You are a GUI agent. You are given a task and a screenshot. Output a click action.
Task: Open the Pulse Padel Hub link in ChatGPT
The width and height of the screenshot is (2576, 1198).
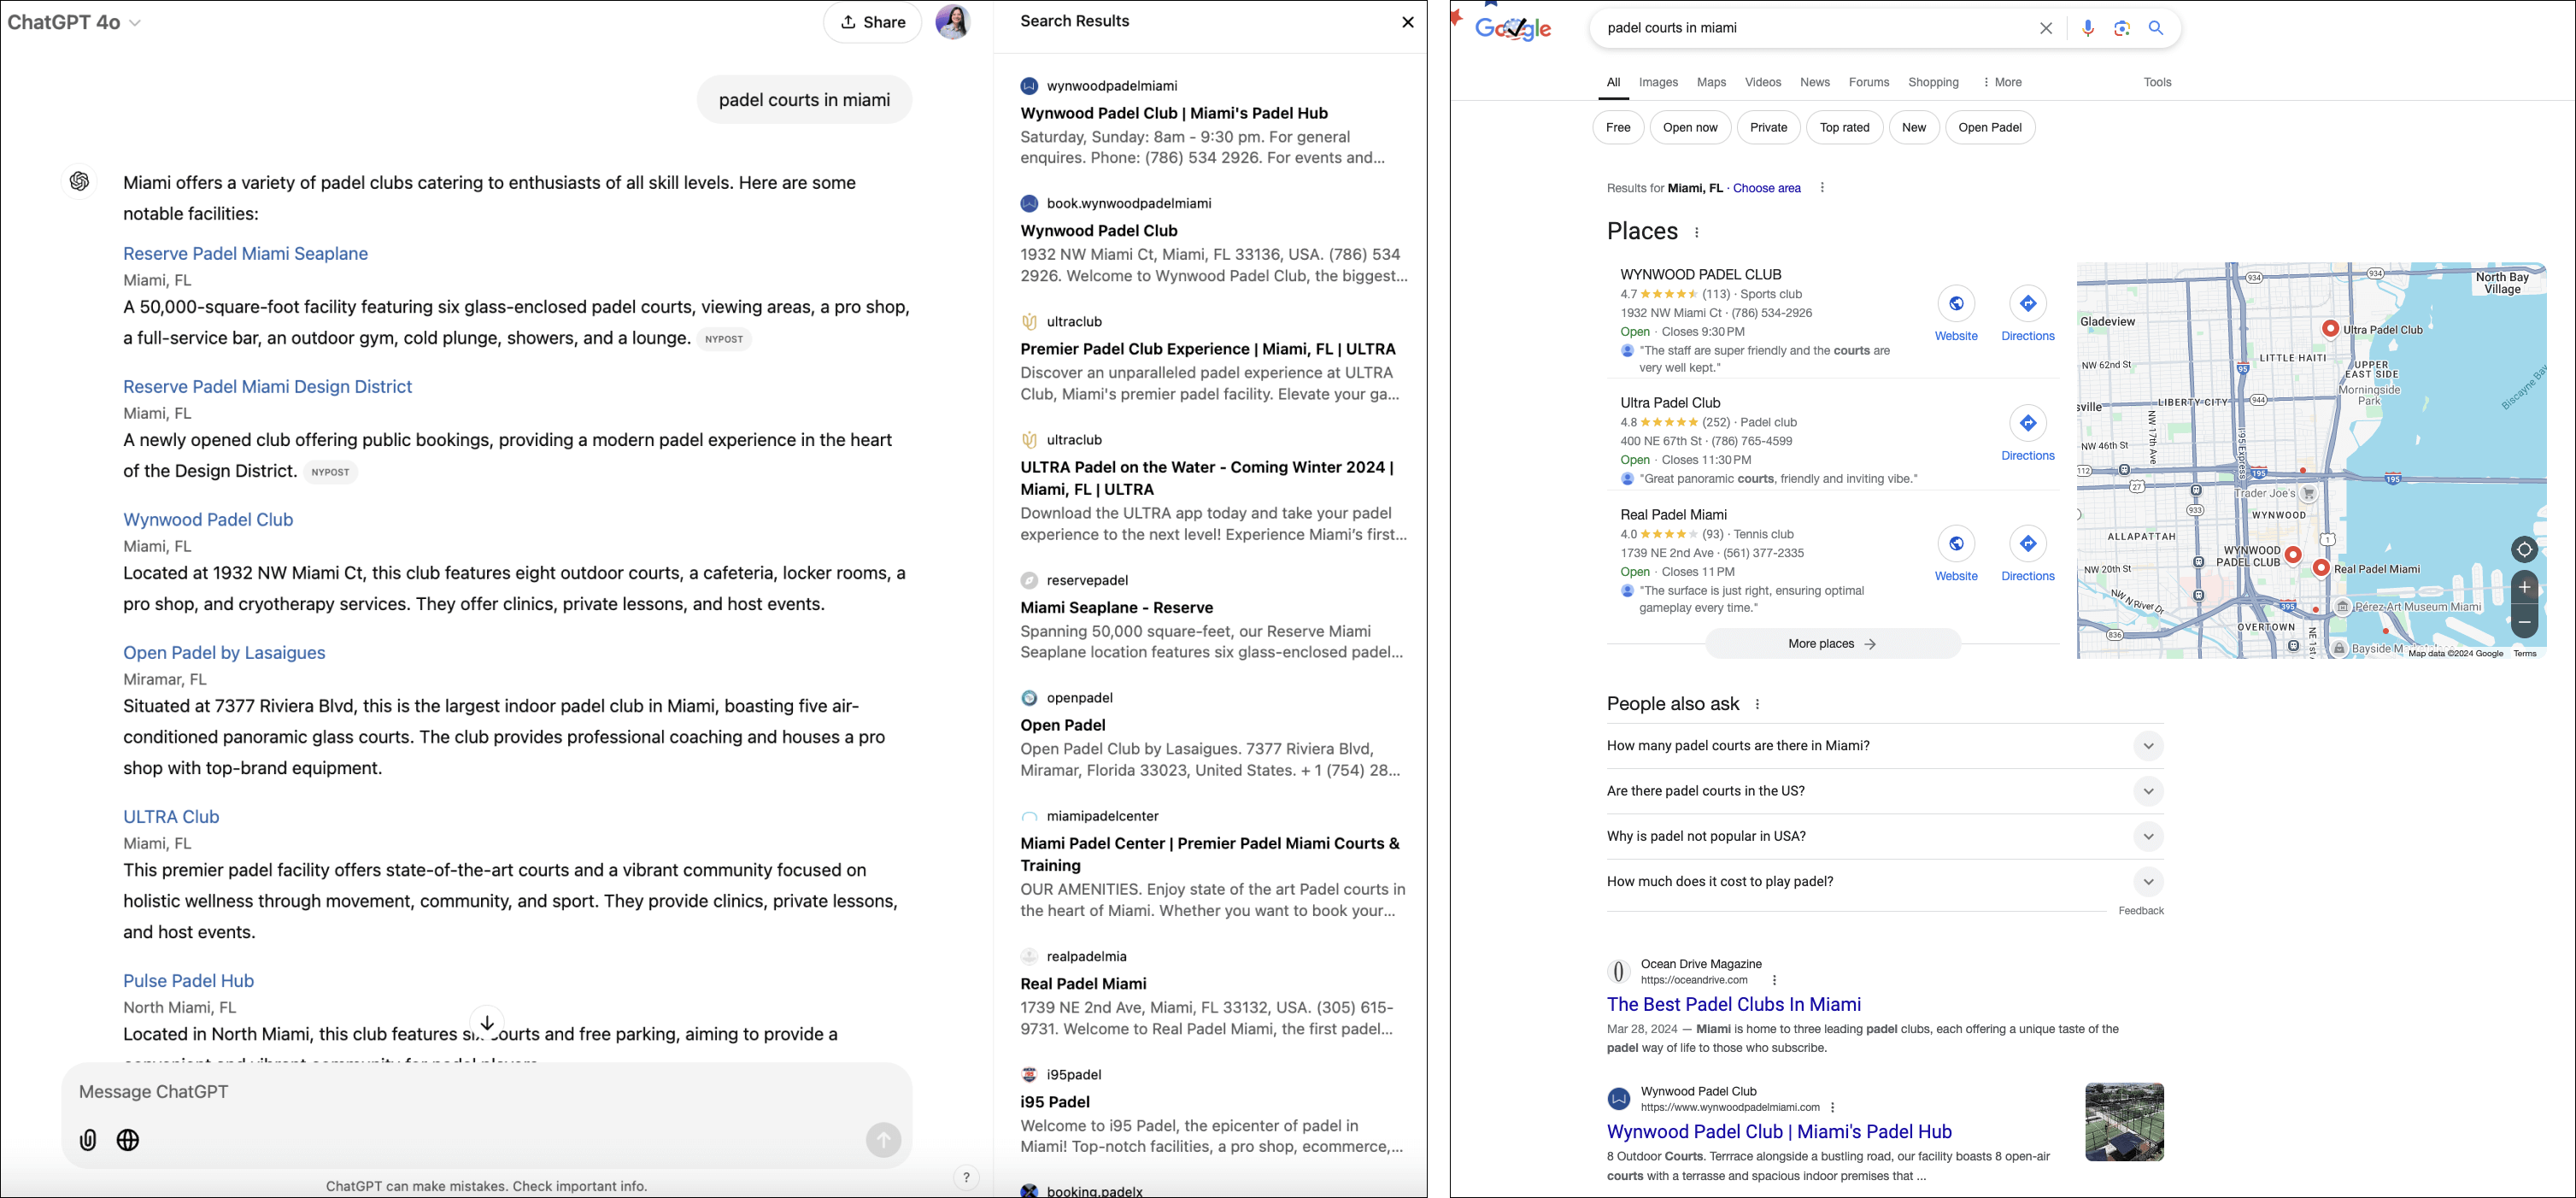(x=188, y=981)
